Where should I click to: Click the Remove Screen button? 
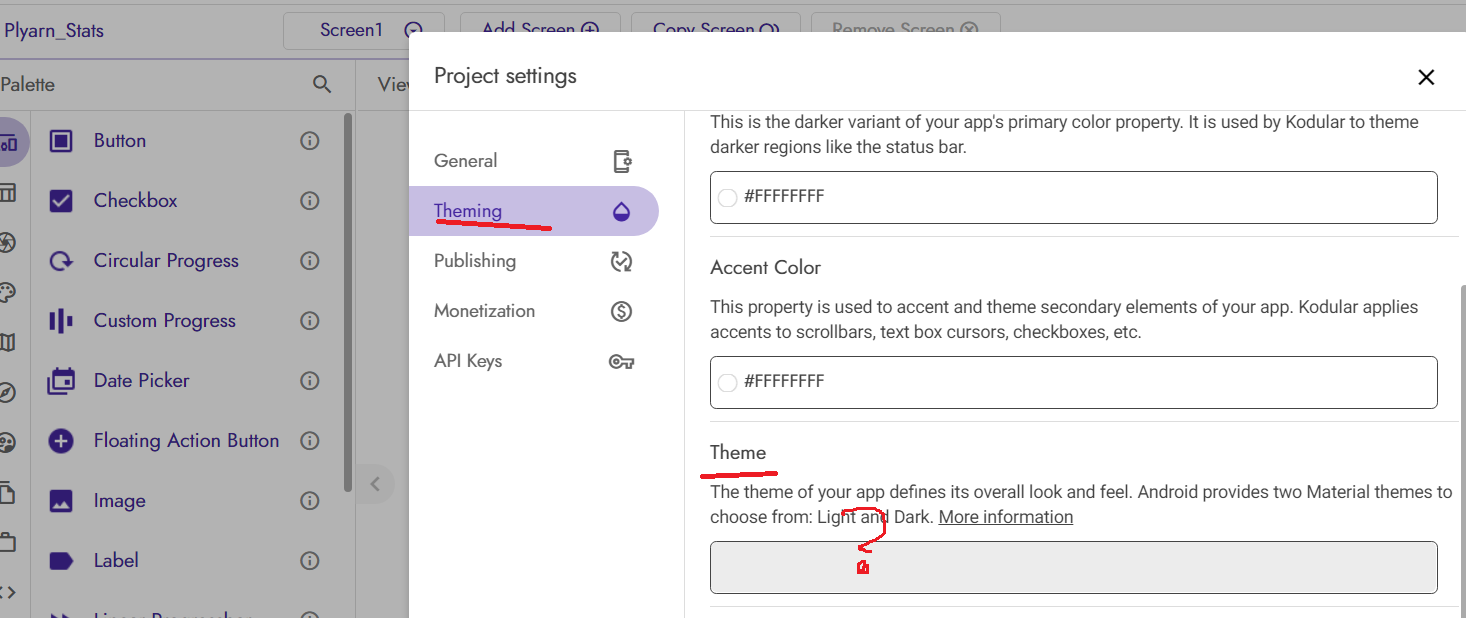click(x=906, y=23)
